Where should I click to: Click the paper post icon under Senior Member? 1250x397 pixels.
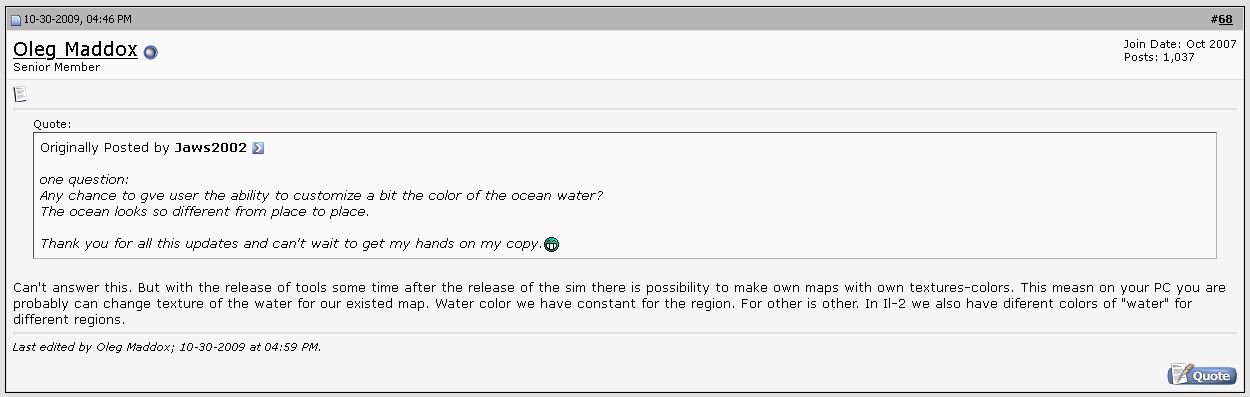click(x=20, y=94)
